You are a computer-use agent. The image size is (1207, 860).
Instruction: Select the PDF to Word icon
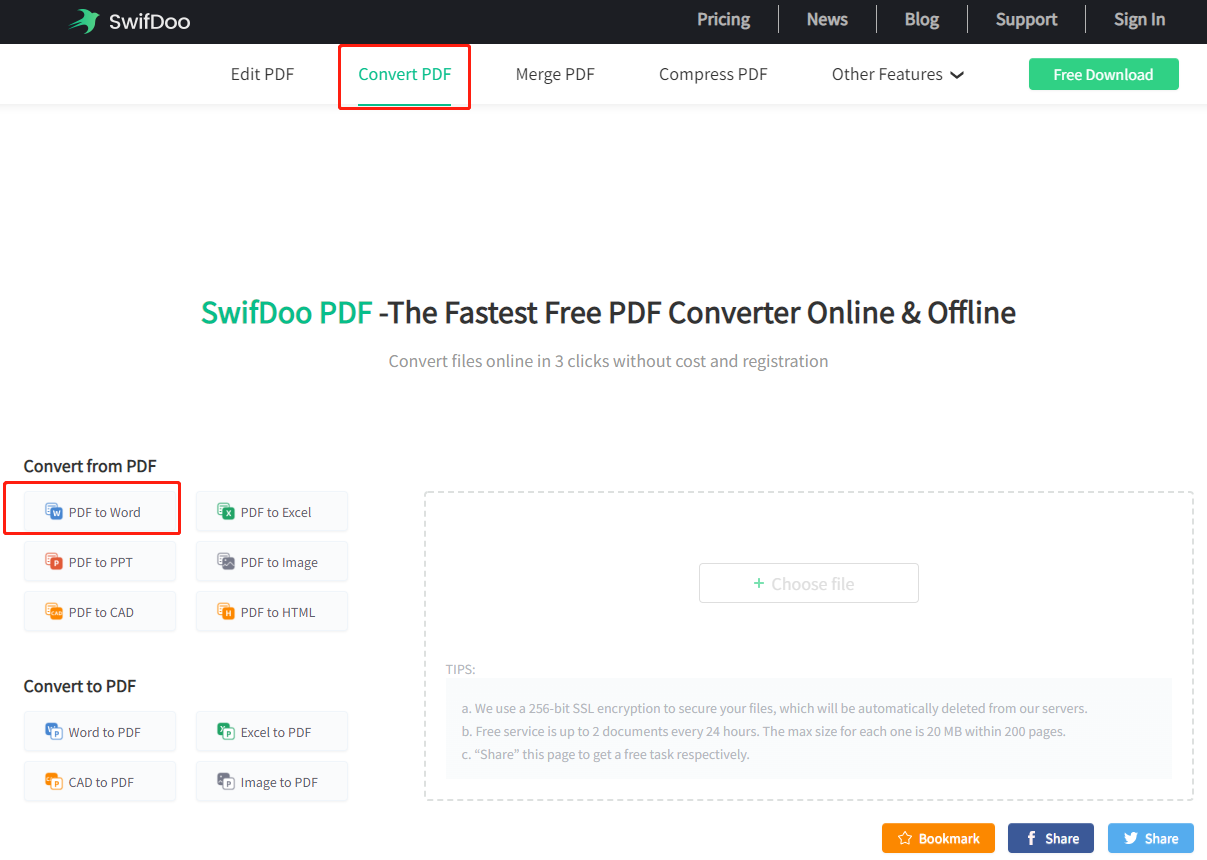(54, 512)
